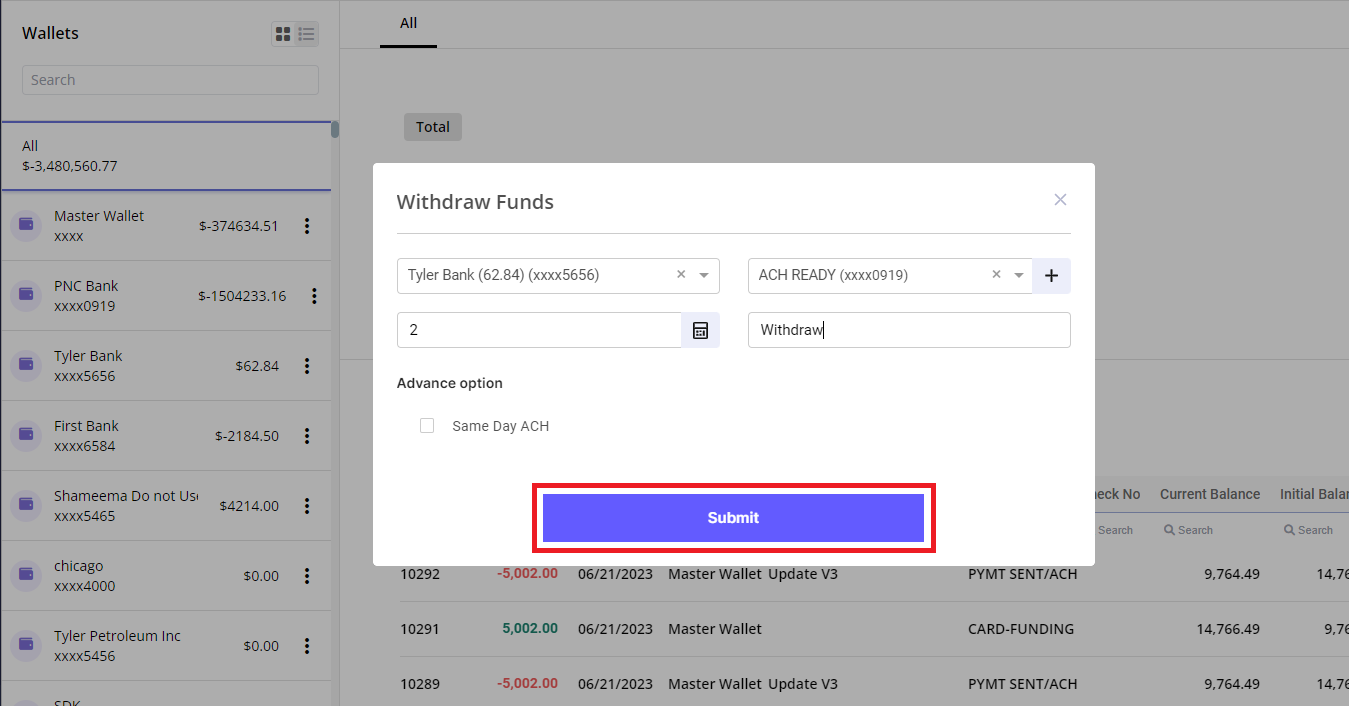Click the chicago wallet icon
Screen dimensions: 1349x706
pos(25,576)
